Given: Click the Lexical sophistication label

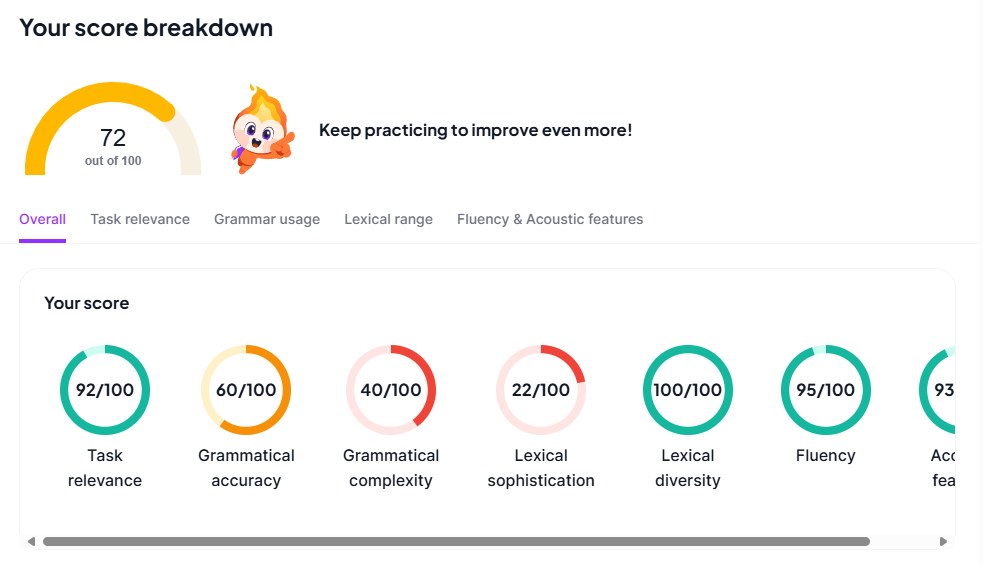Looking at the screenshot, I should click(541, 468).
